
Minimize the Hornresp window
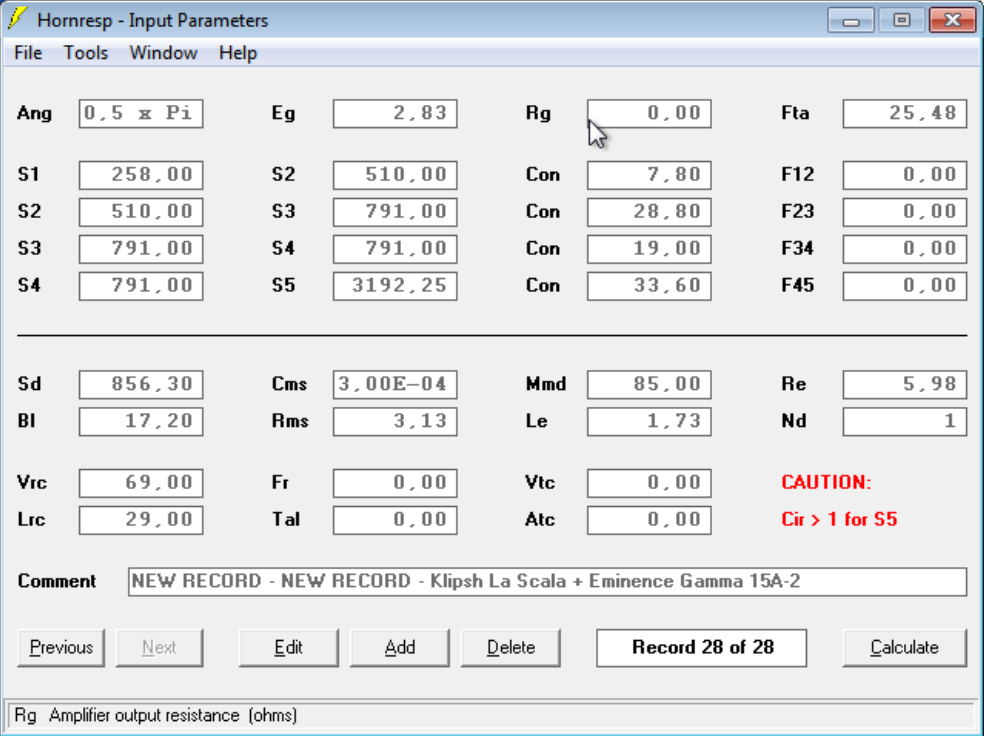point(851,21)
